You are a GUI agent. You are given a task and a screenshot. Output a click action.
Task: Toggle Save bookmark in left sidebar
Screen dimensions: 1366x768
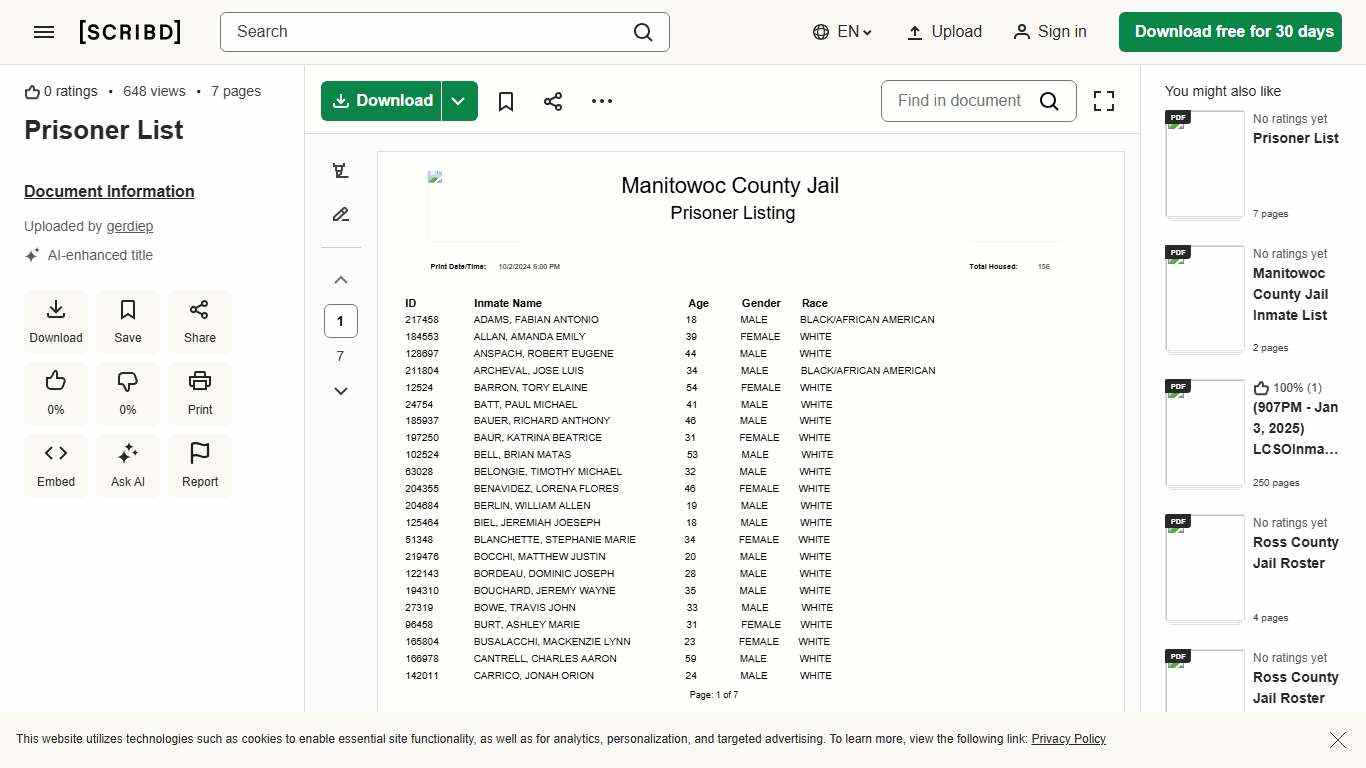pos(128,321)
